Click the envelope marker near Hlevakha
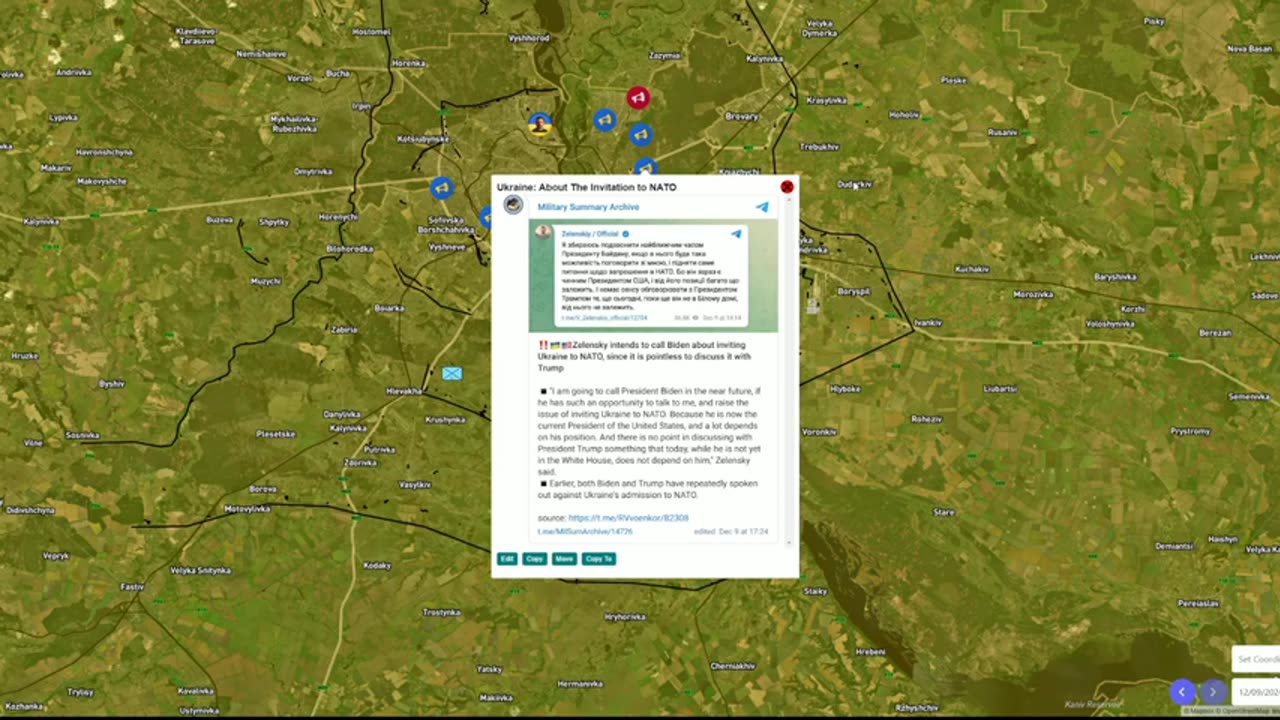Screen dimensions: 1280x720 pos(452,373)
